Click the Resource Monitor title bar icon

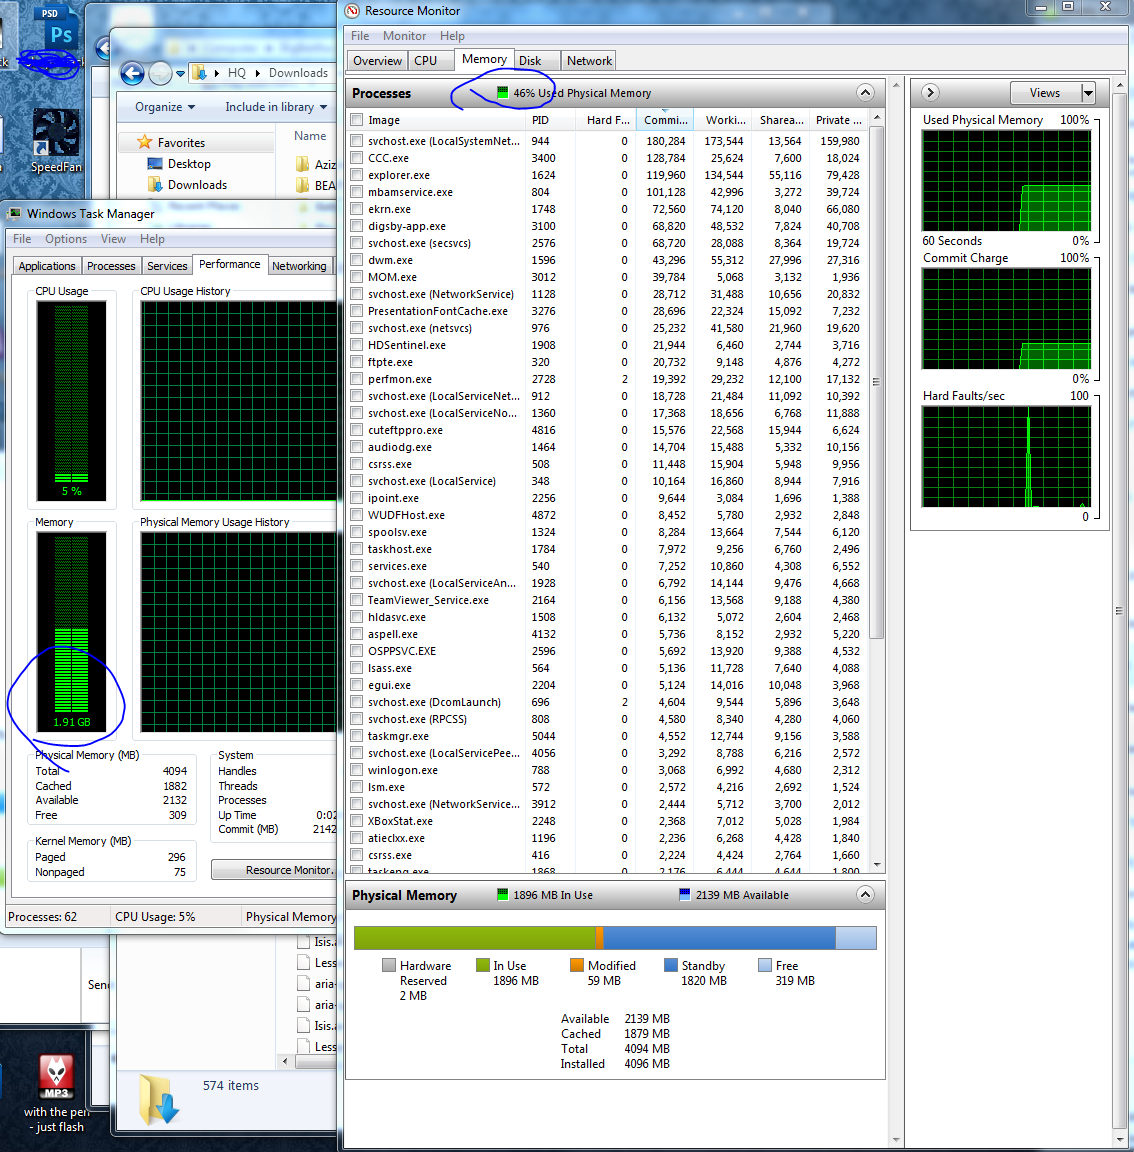(353, 10)
